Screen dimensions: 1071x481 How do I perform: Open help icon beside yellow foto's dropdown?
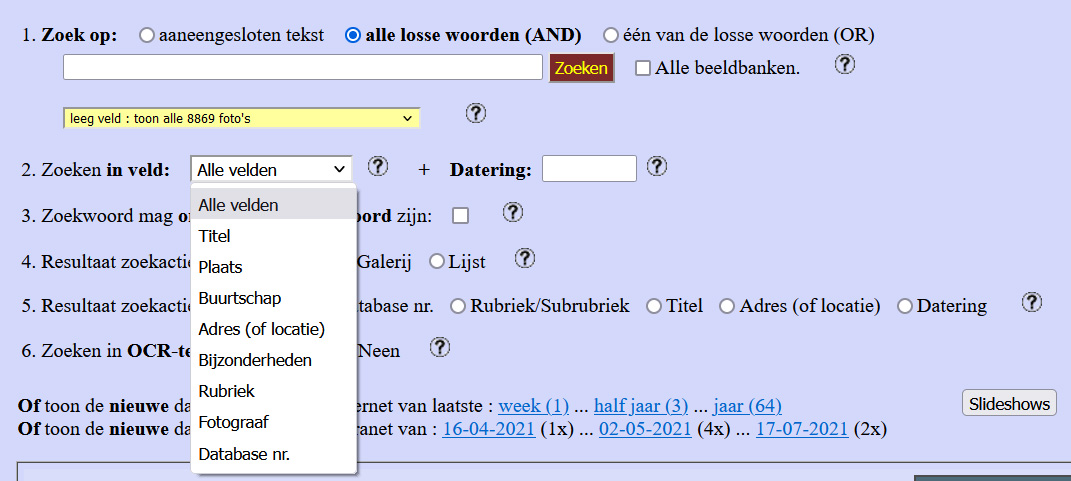(x=475, y=113)
